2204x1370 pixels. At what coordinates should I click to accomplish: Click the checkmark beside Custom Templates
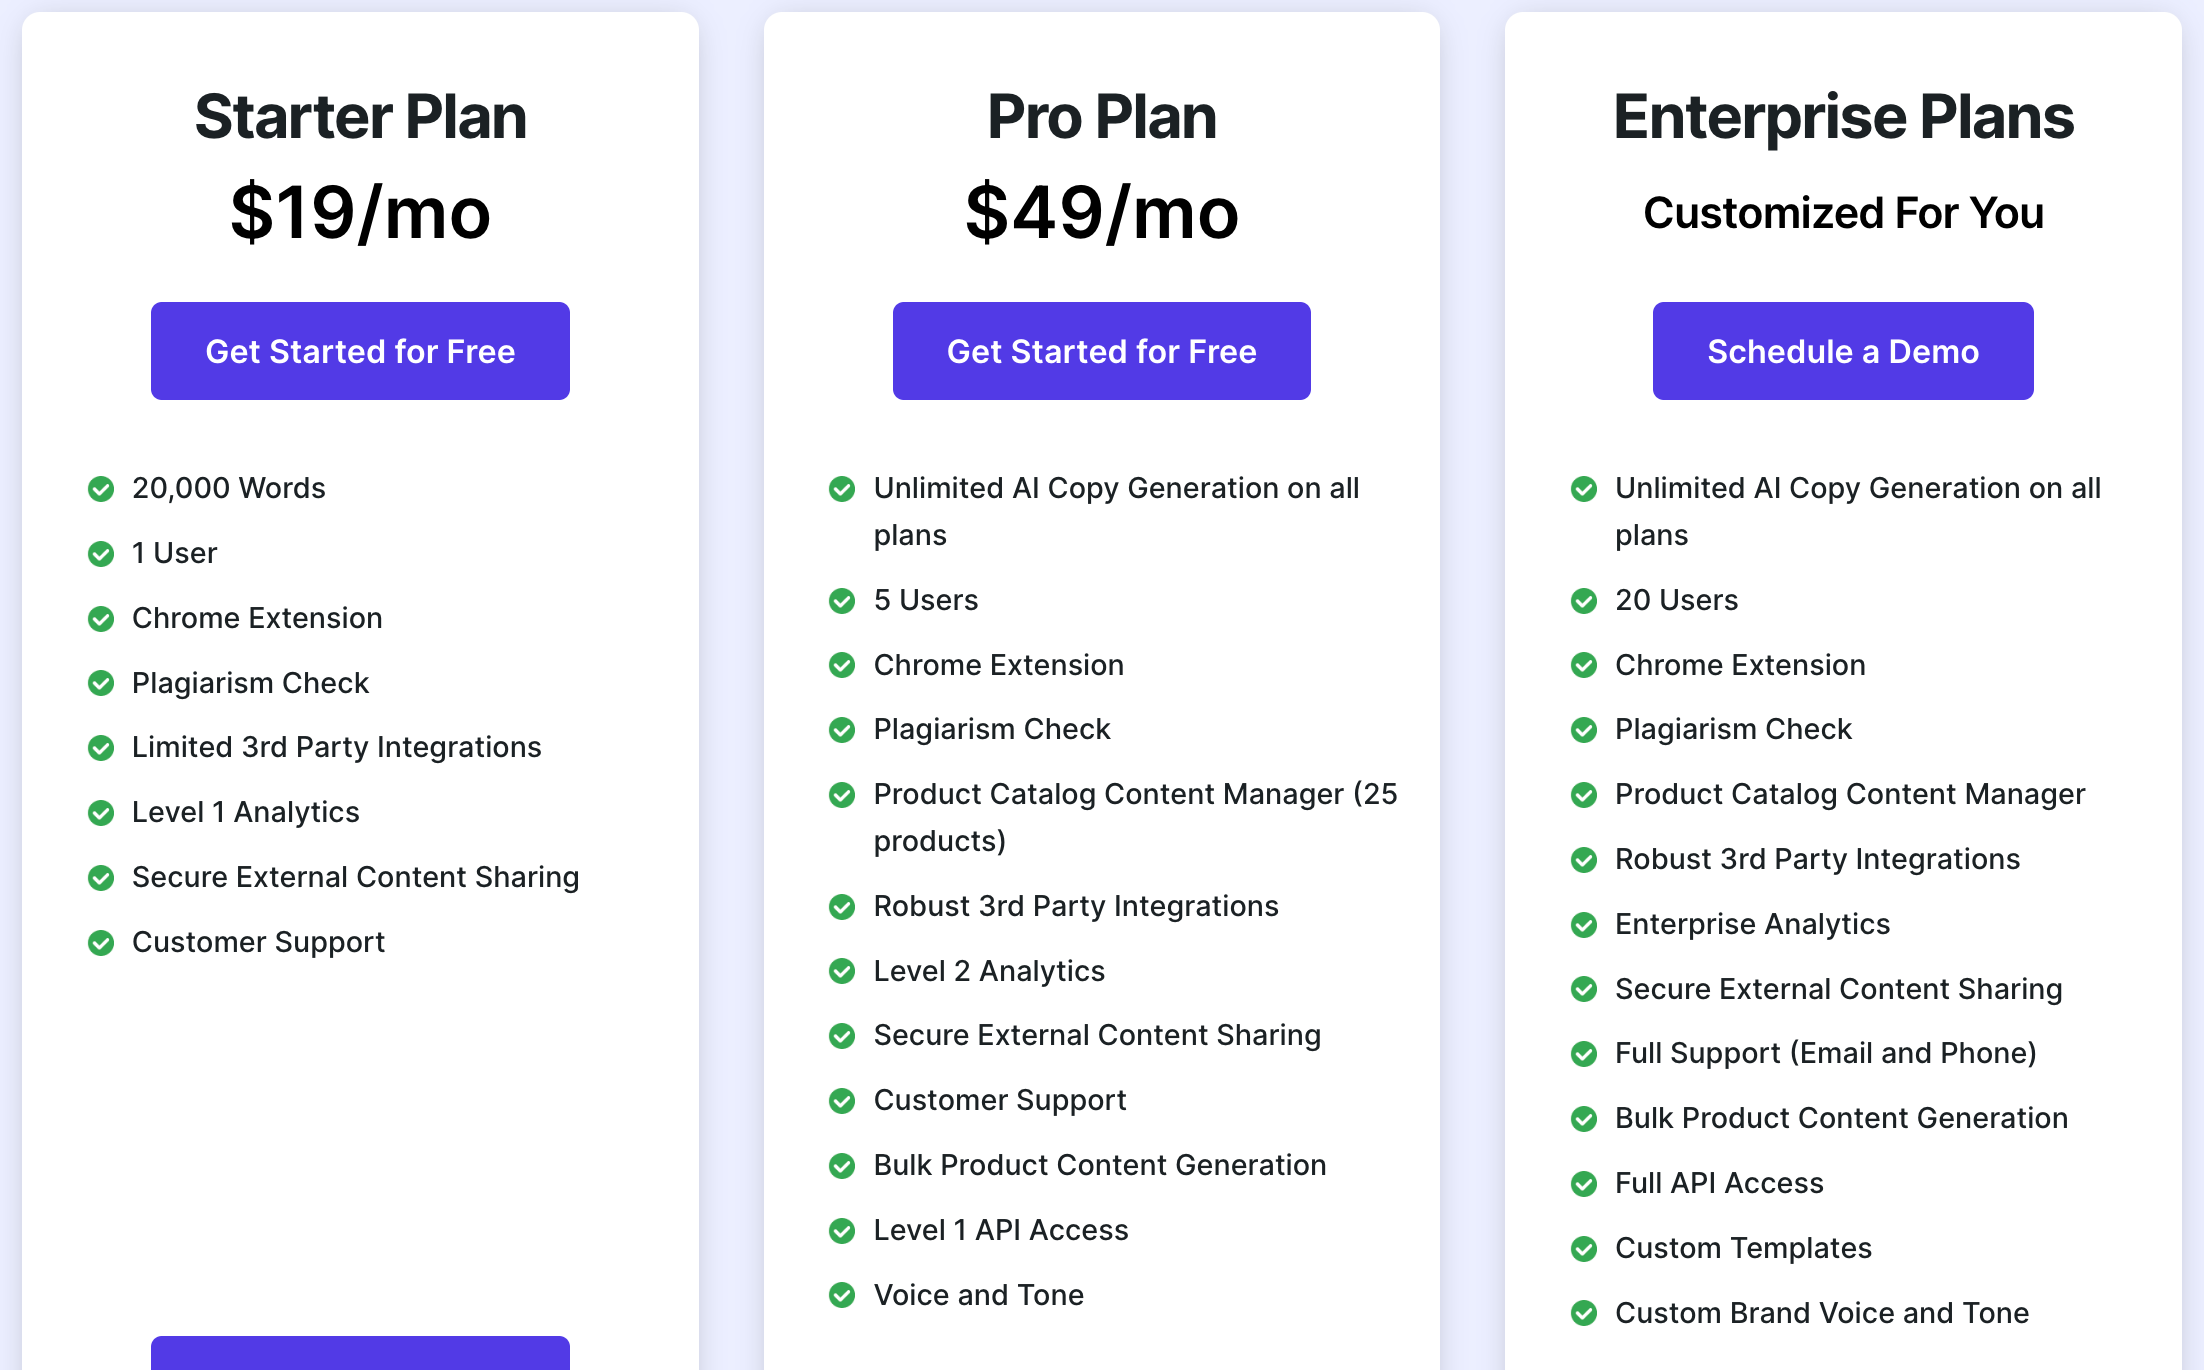pos(1584,1249)
